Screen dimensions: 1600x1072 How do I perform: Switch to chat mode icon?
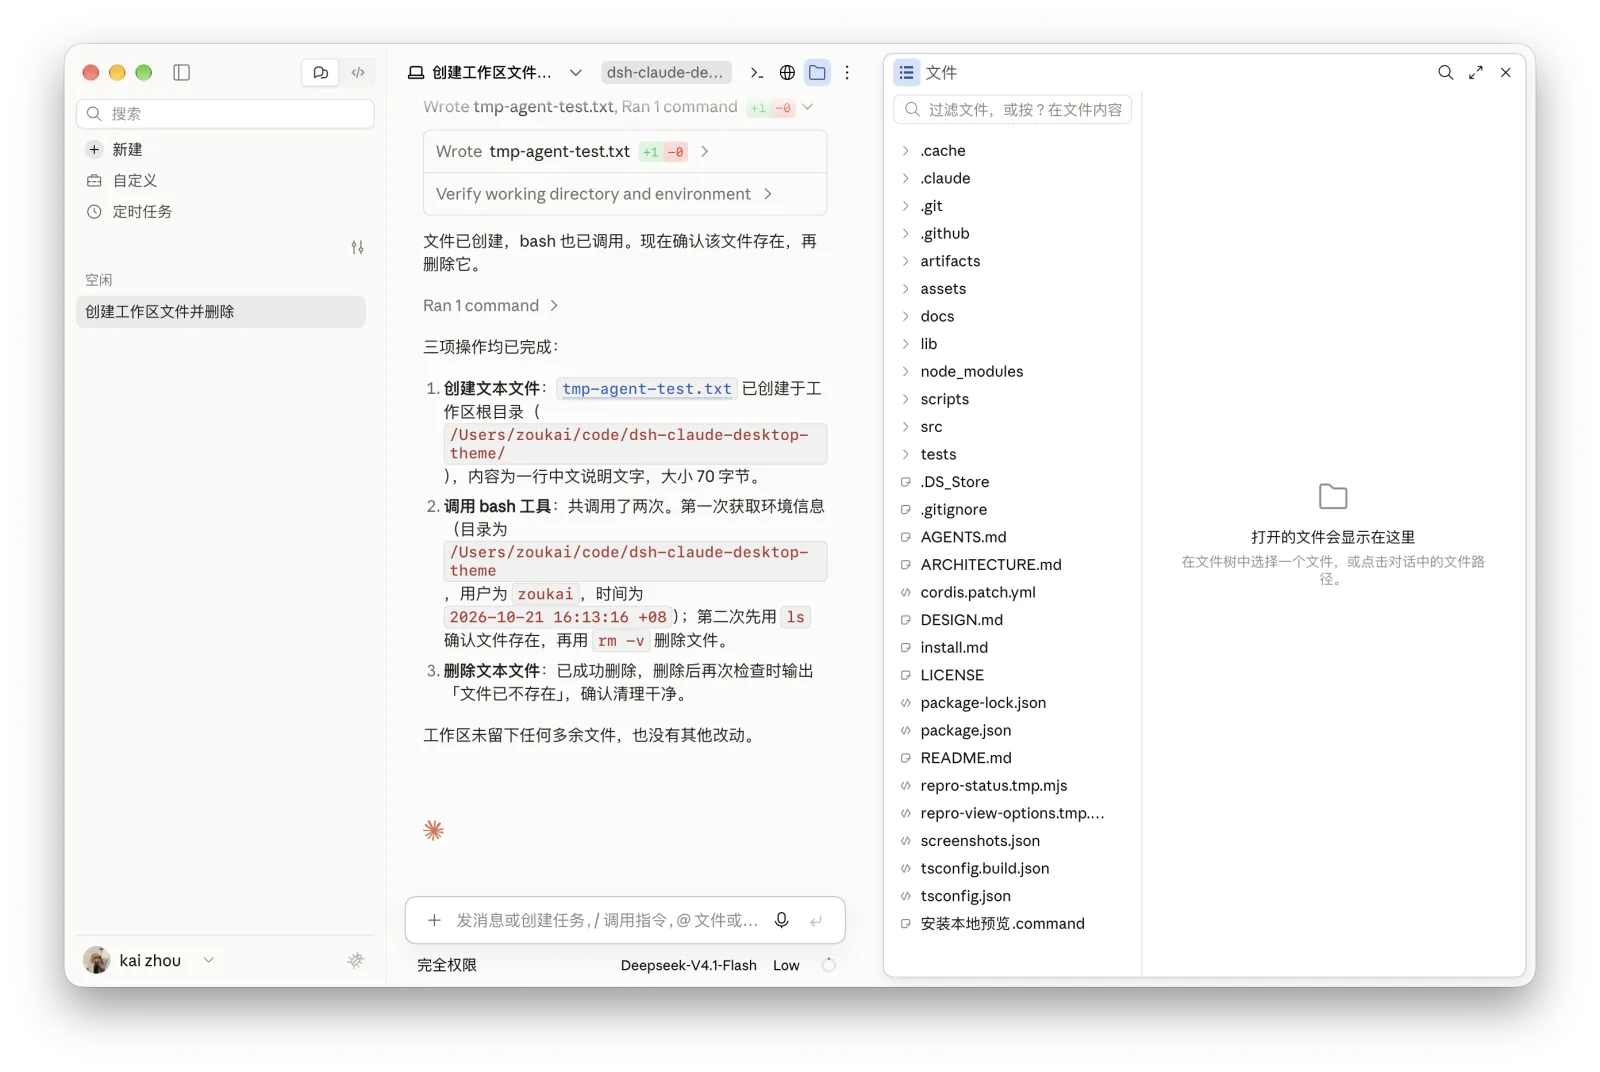coord(321,72)
